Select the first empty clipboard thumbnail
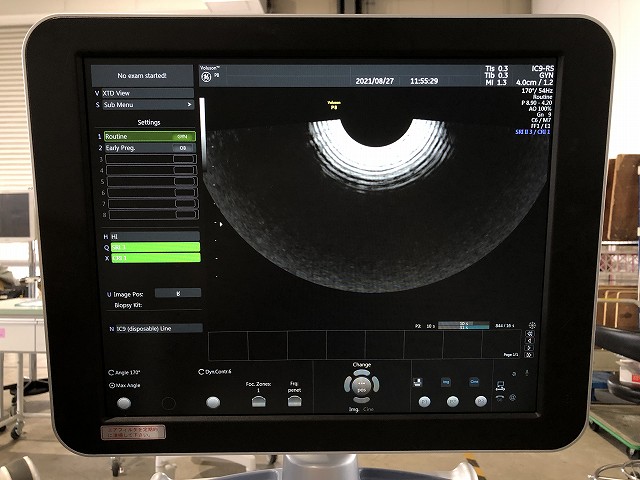The image size is (640, 480). (228, 345)
